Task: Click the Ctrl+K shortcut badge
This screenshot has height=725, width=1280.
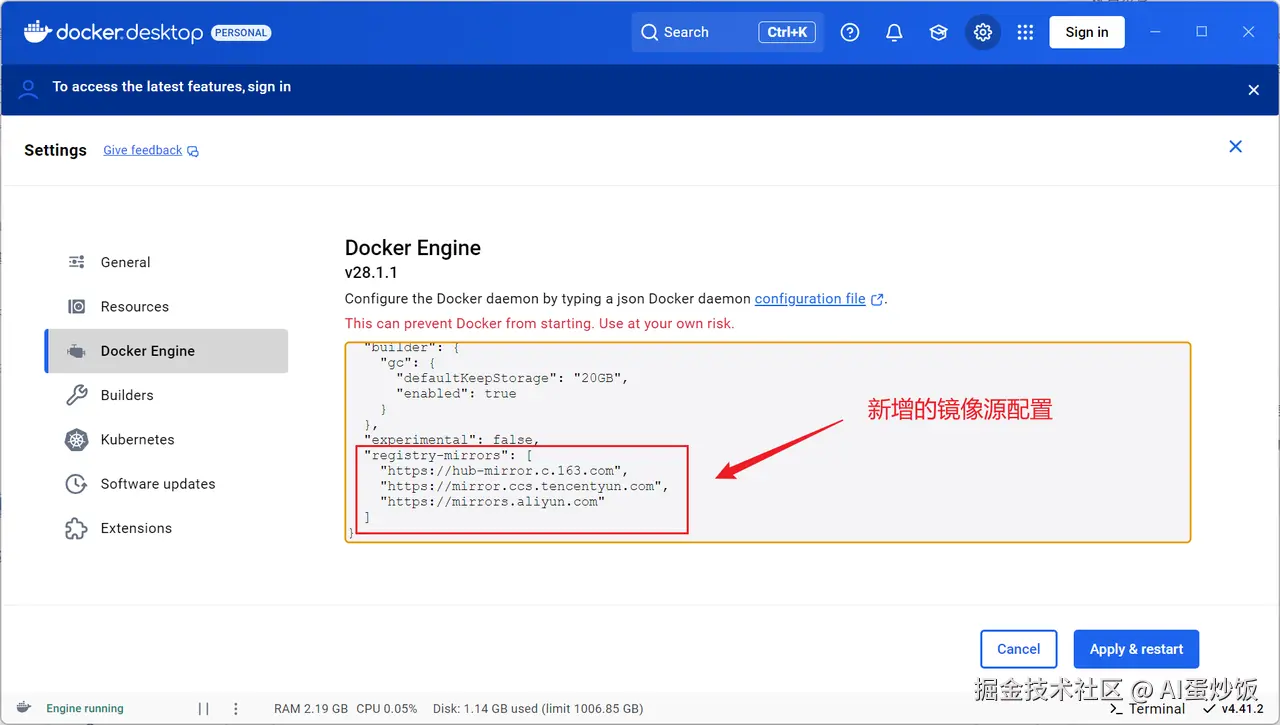Action: coord(787,32)
